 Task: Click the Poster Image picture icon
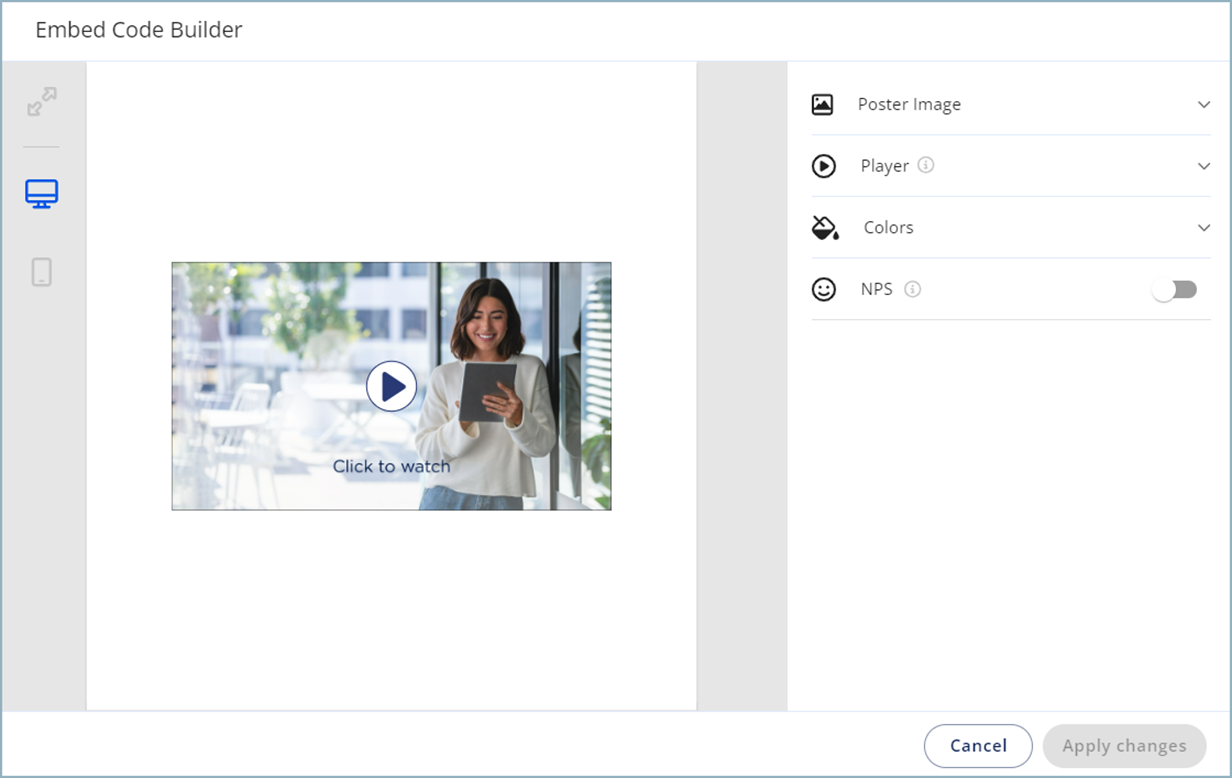(823, 104)
